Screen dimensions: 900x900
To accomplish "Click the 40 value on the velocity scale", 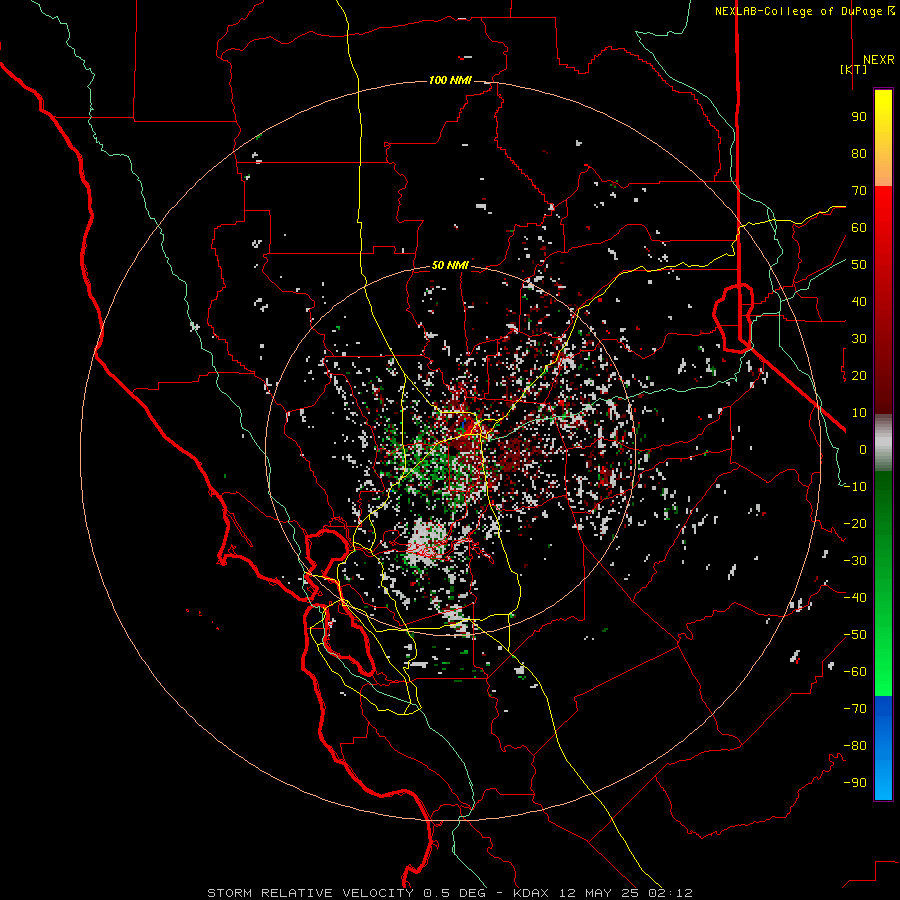I will 859,302.
